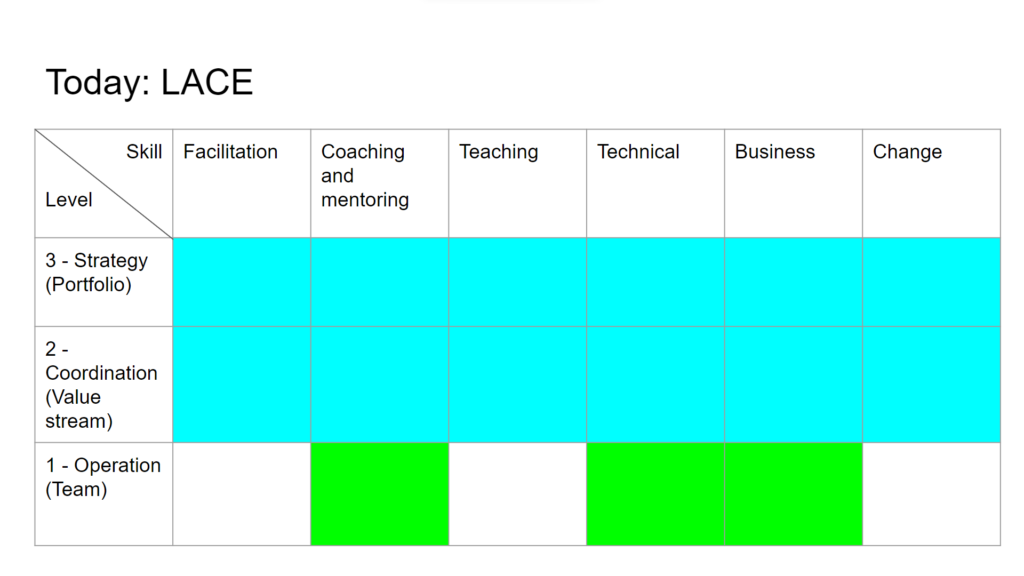The height and width of the screenshot is (576, 1024).
Task: Click the Teaching column header
Action: (517, 184)
